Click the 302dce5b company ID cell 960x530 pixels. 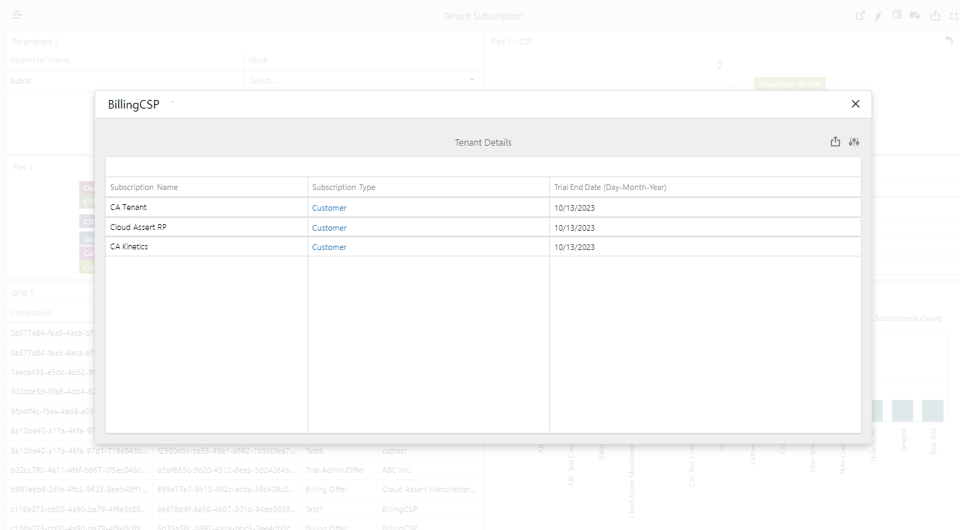tap(53, 392)
